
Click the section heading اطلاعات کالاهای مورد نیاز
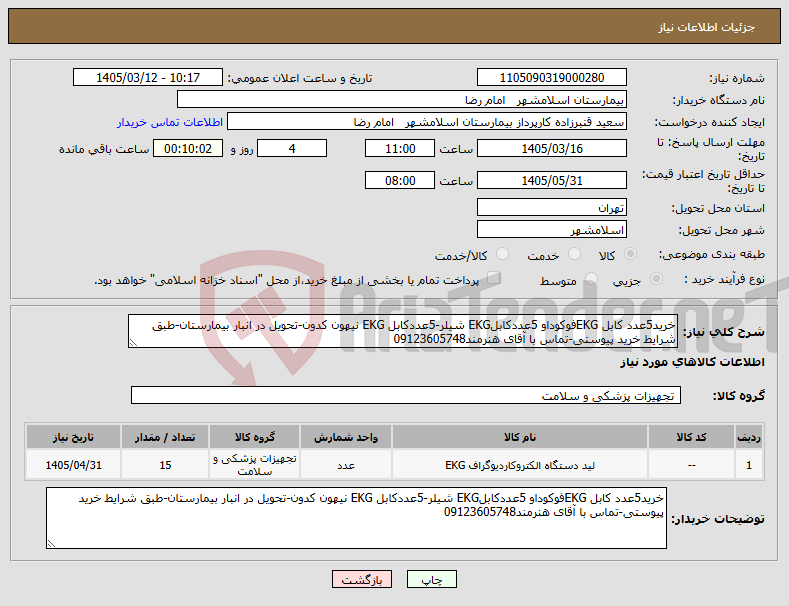pyautogui.click(x=692, y=362)
